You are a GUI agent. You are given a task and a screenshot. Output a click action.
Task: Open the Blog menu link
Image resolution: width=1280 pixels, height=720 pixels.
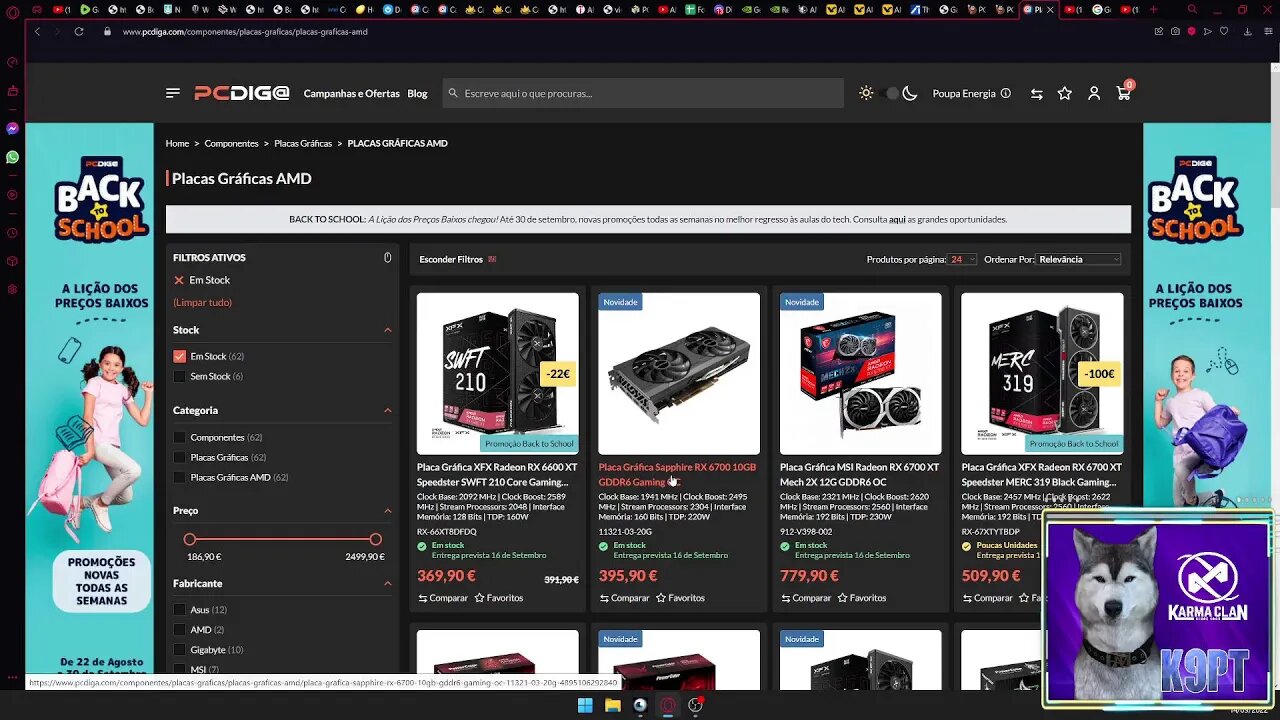coord(417,93)
